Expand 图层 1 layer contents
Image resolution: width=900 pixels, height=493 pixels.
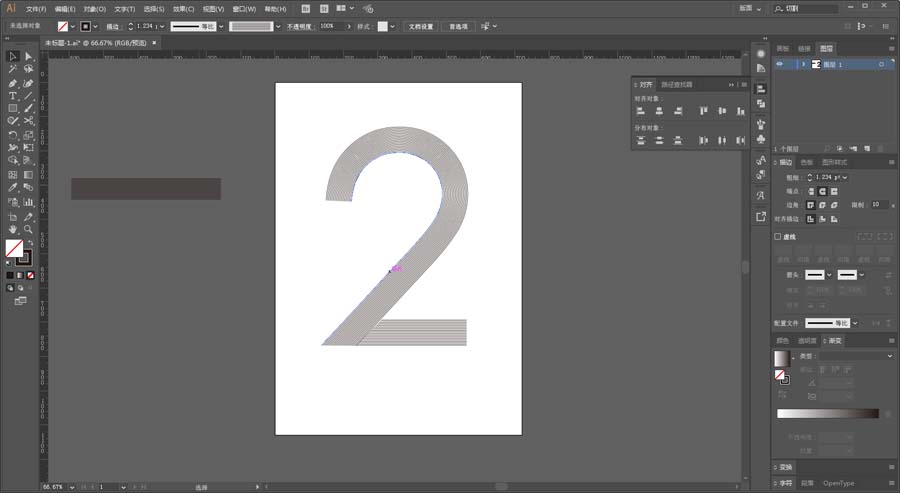pyautogui.click(x=803, y=64)
